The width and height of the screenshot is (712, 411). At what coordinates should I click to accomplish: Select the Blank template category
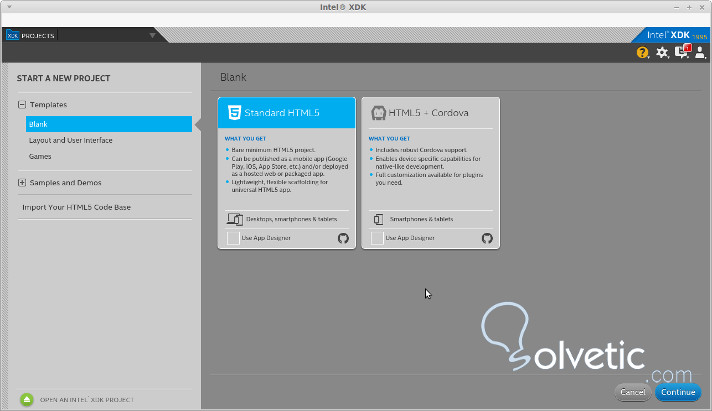point(109,124)
